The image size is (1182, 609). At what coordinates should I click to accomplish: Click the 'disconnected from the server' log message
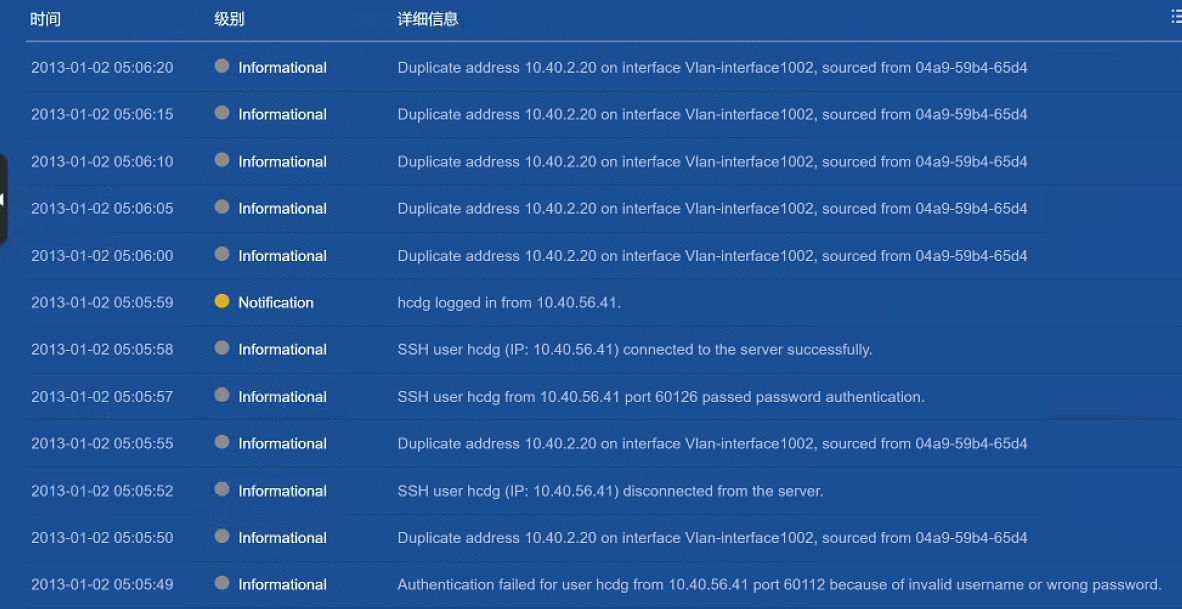coord(610,491)
